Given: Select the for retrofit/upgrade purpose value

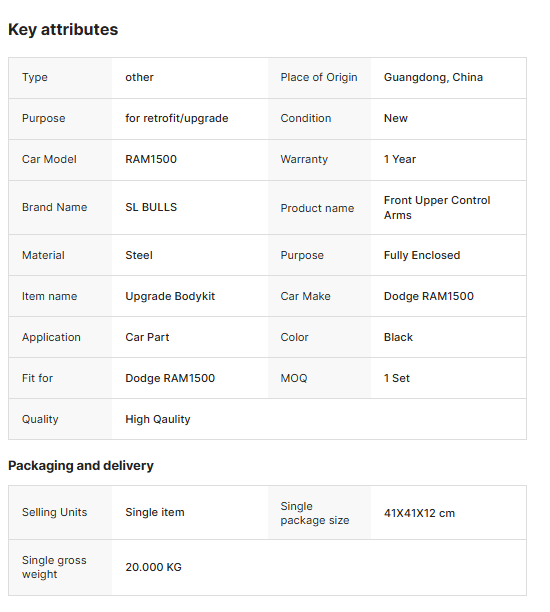Looking at the screenshot, I should pyautogui.click(x=176, y=118).
